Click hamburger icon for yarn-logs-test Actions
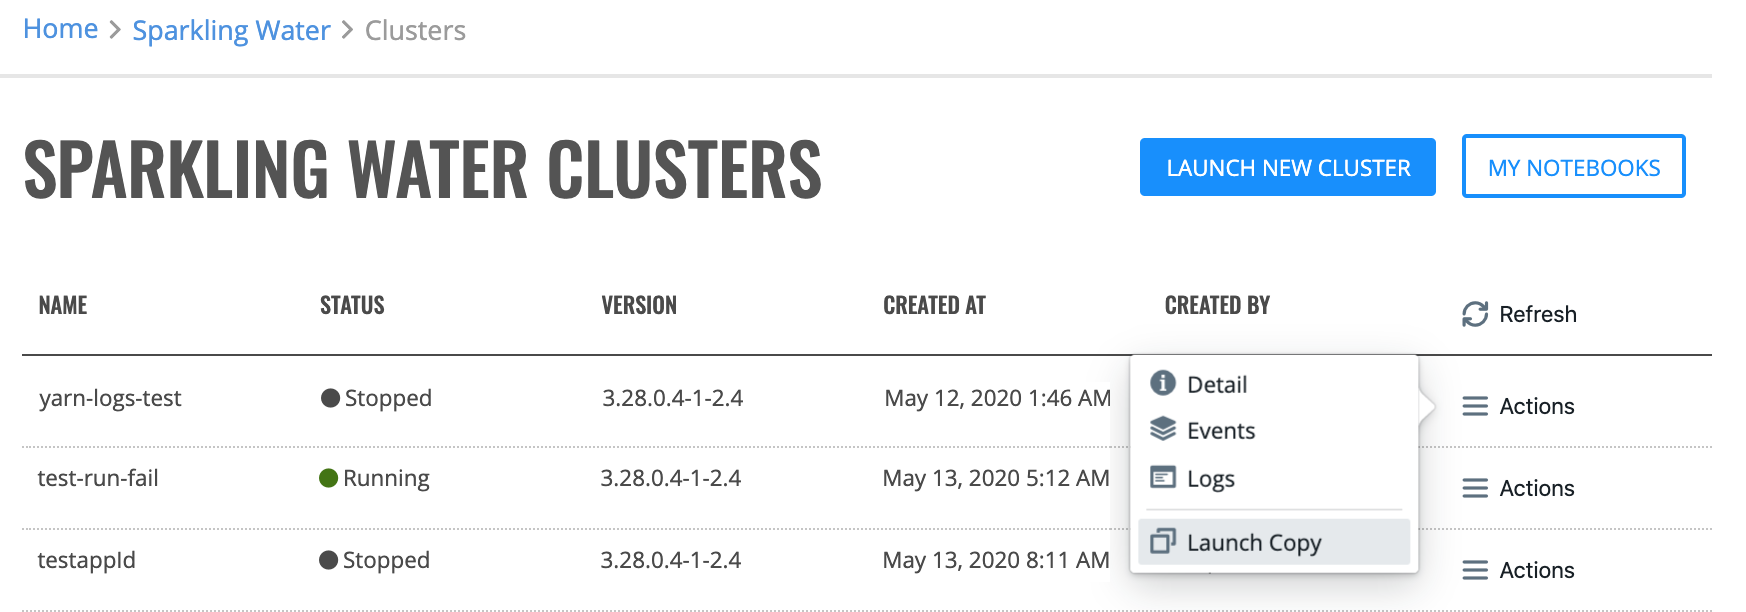1746x612 pixels. point(1475,406)
